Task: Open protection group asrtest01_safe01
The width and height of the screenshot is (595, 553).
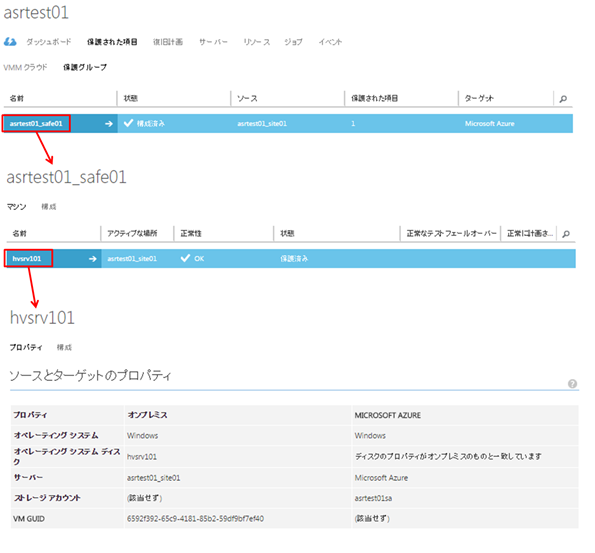Action: [36, 124]
